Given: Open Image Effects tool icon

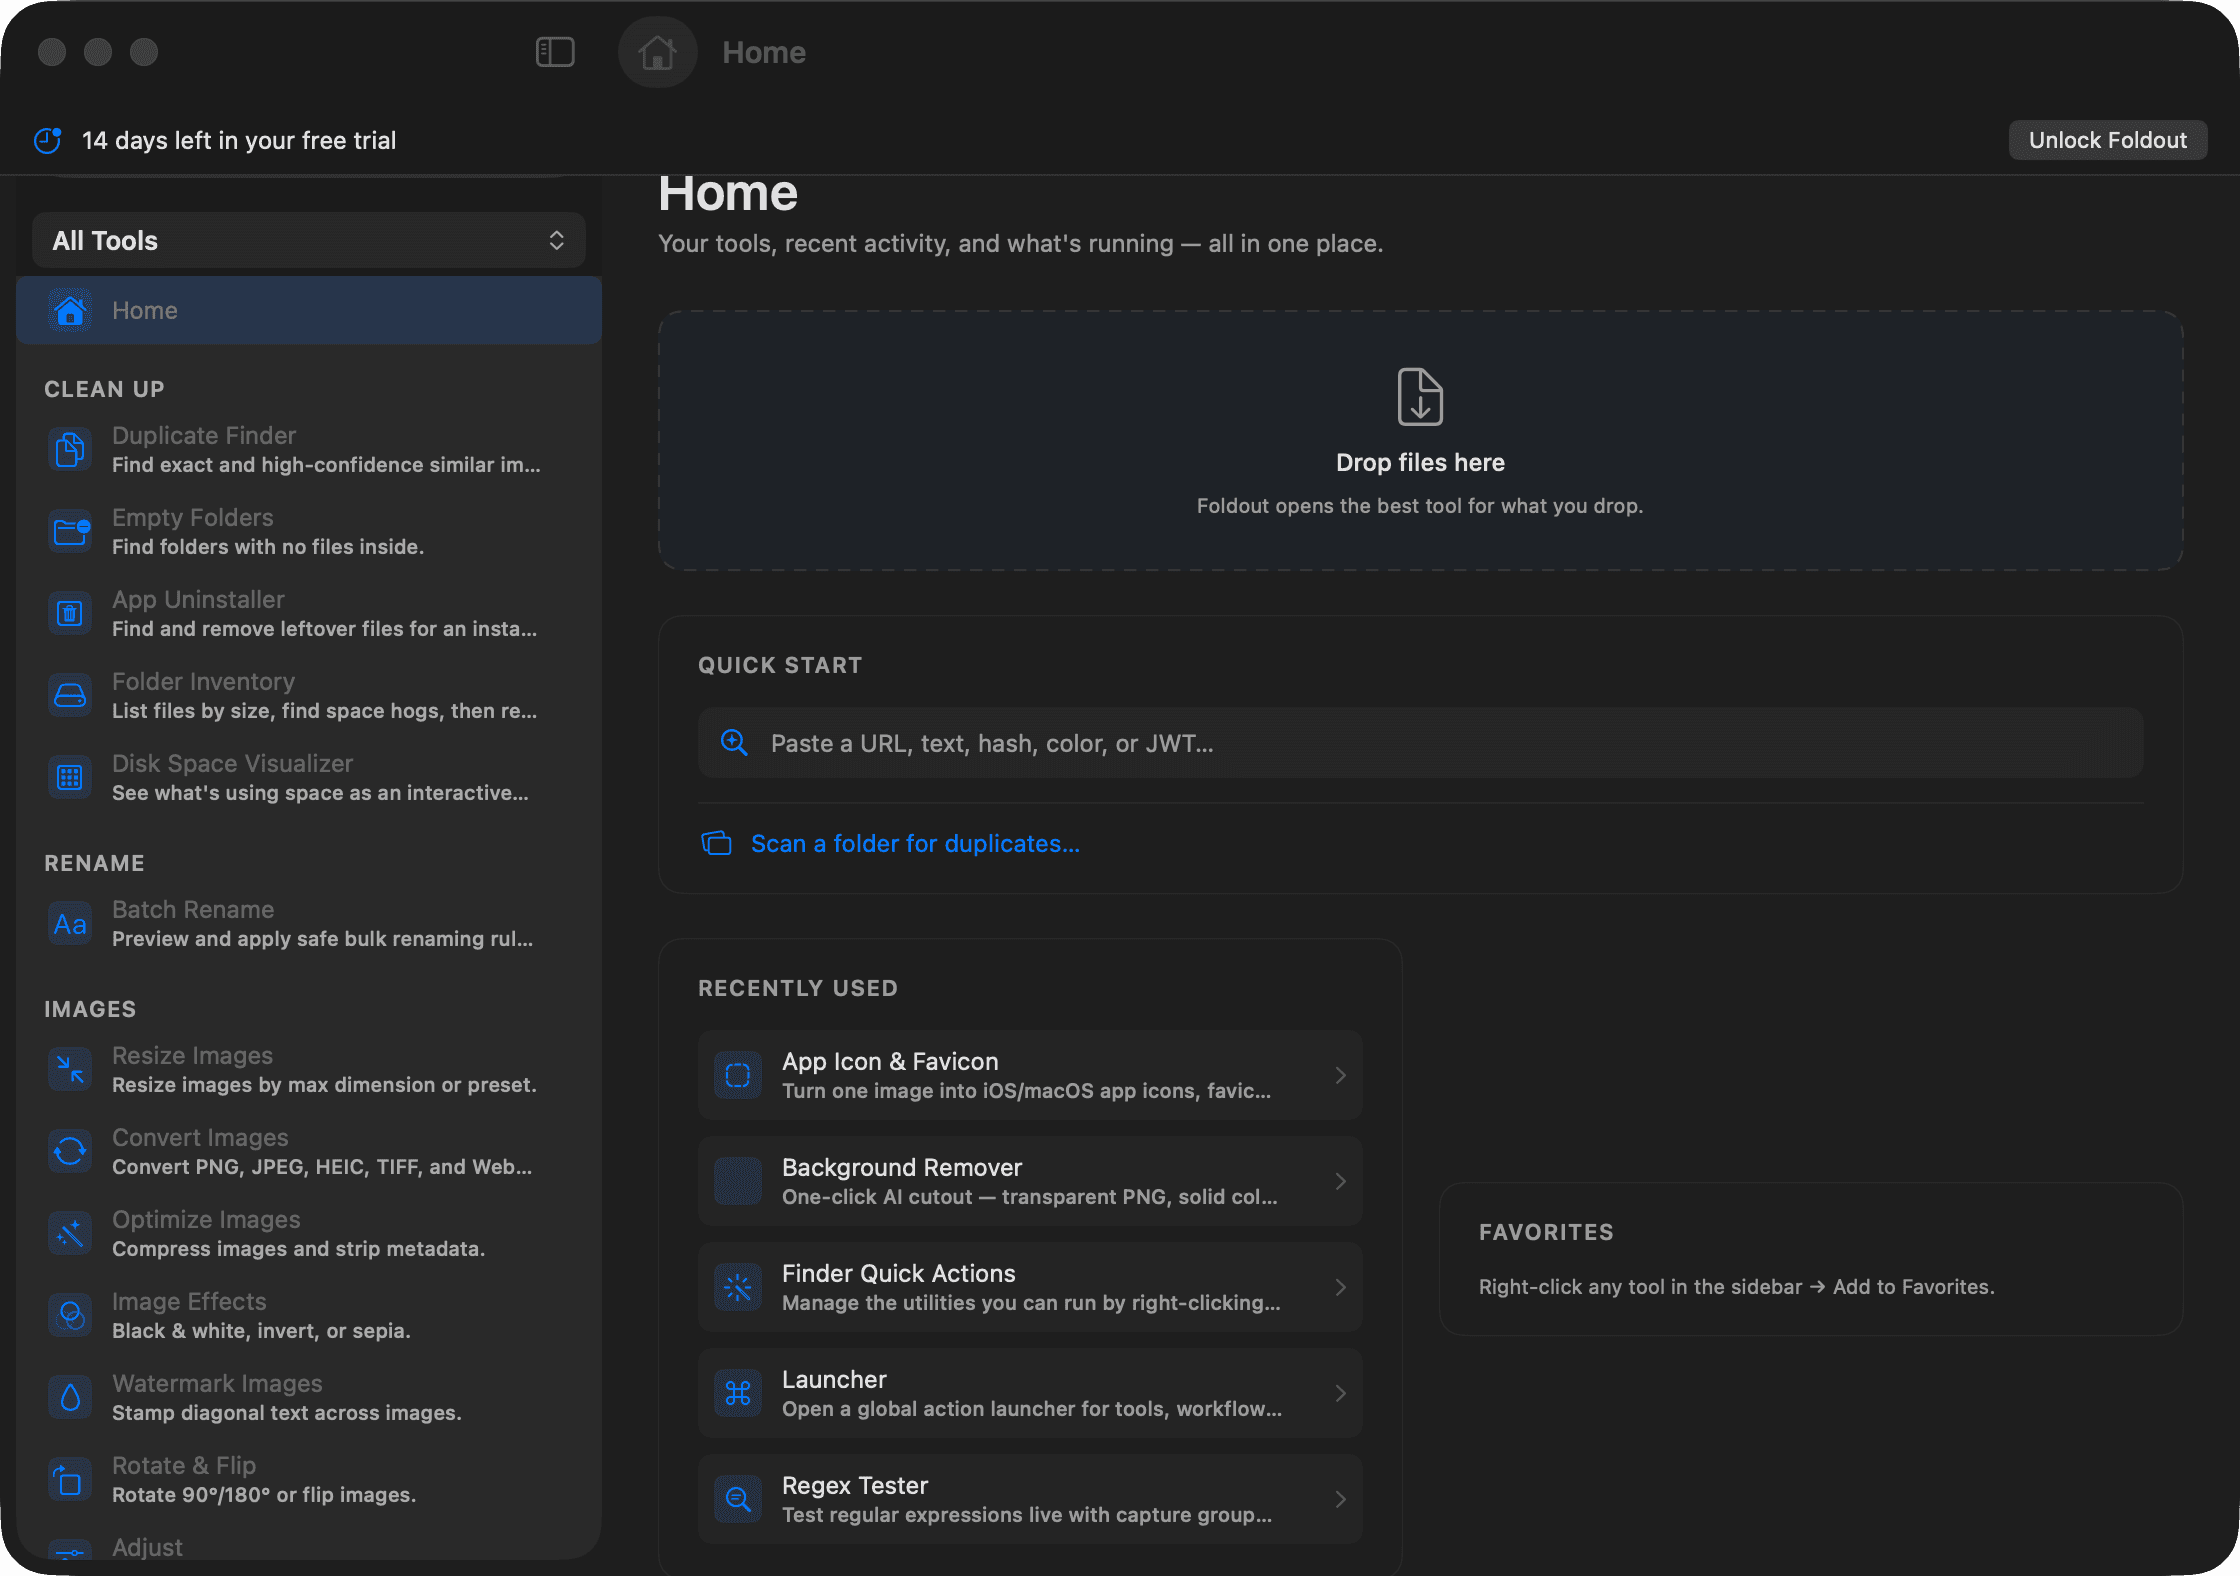Looking at the screenshot, I should pos(70,1315).
